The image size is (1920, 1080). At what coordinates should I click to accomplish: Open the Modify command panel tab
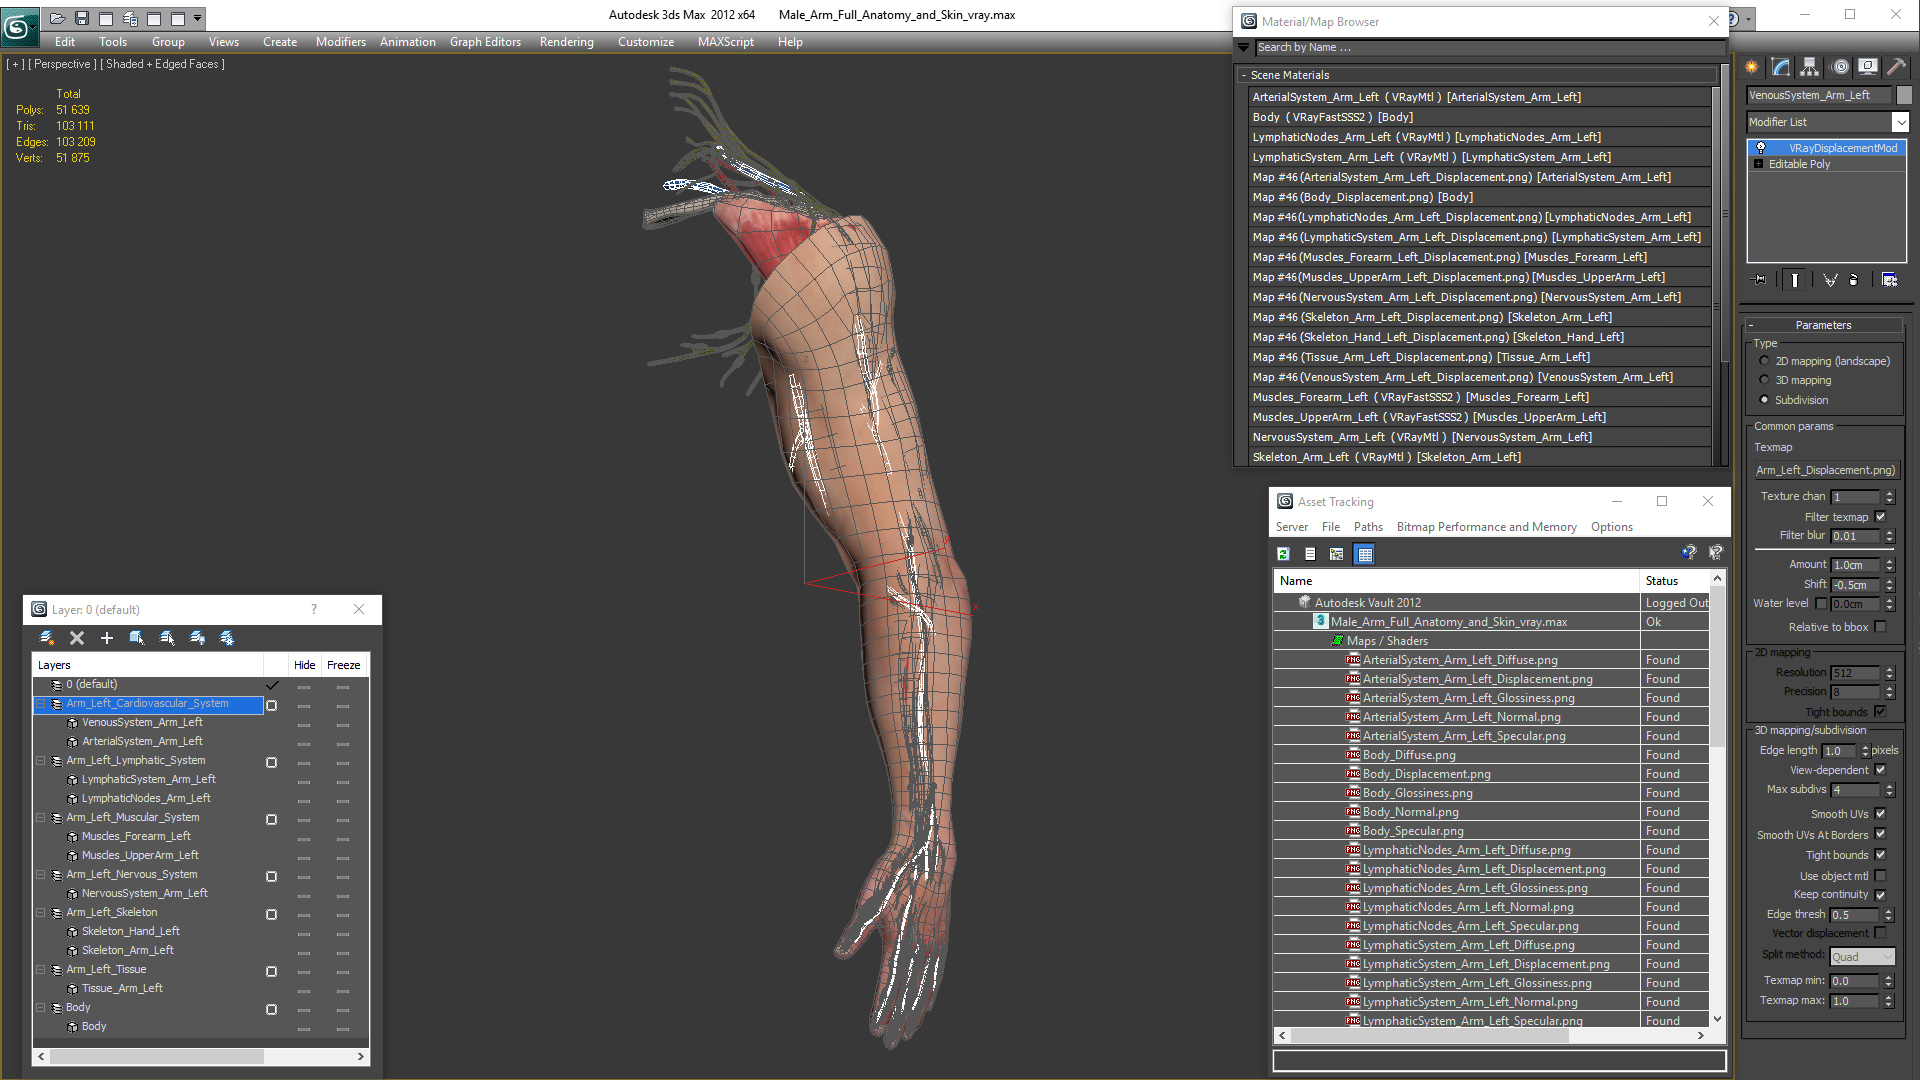(1781, 67)
